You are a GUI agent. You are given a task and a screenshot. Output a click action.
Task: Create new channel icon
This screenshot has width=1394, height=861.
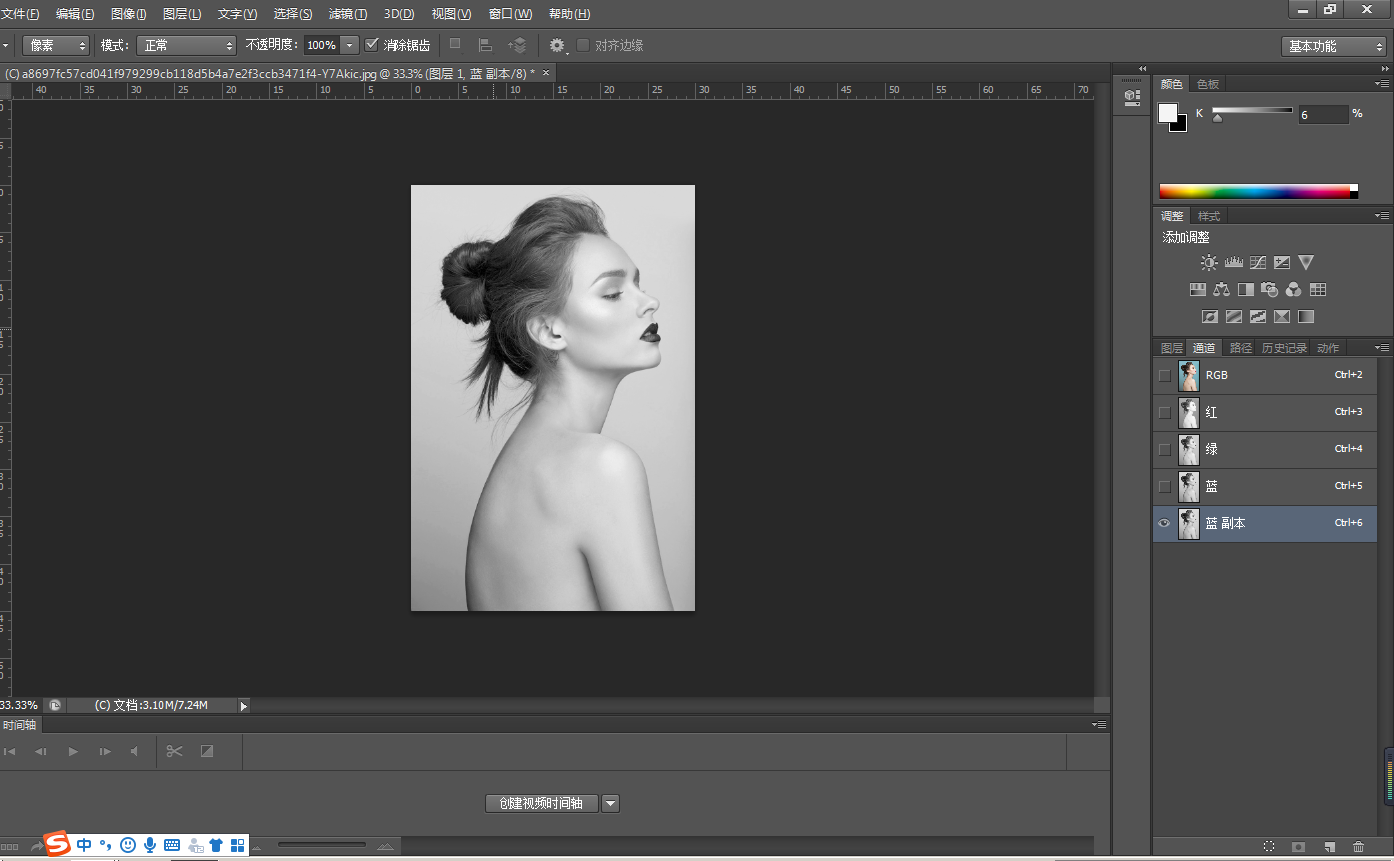(x=1329, y=846)
